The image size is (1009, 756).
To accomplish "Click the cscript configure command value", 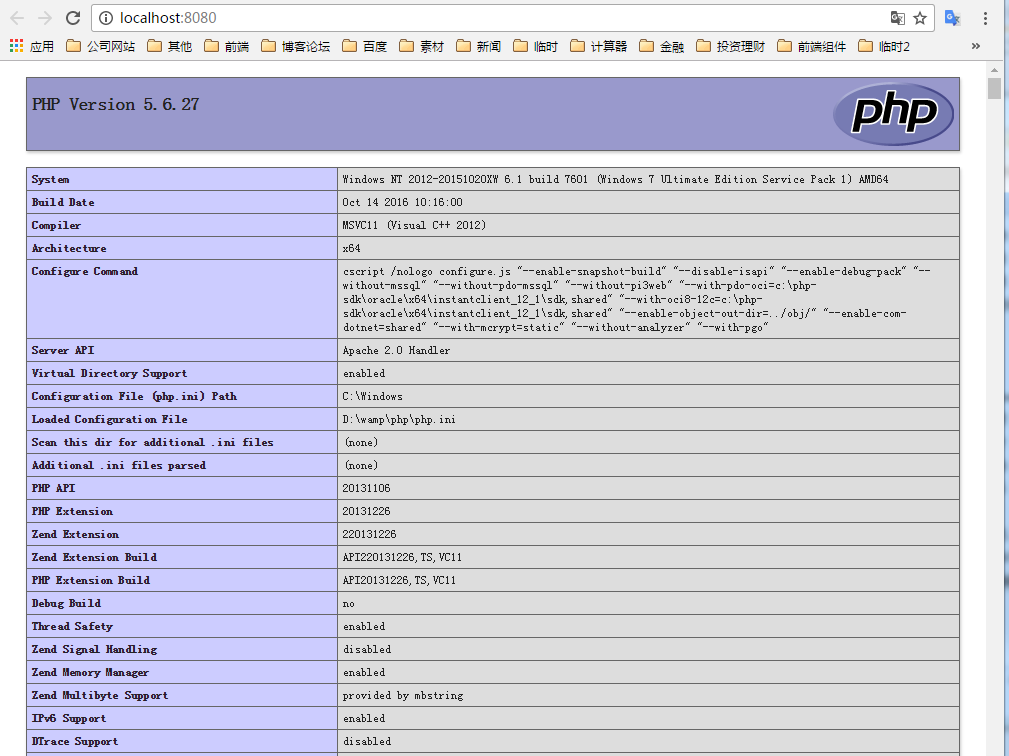I will [x=636, y=299].
